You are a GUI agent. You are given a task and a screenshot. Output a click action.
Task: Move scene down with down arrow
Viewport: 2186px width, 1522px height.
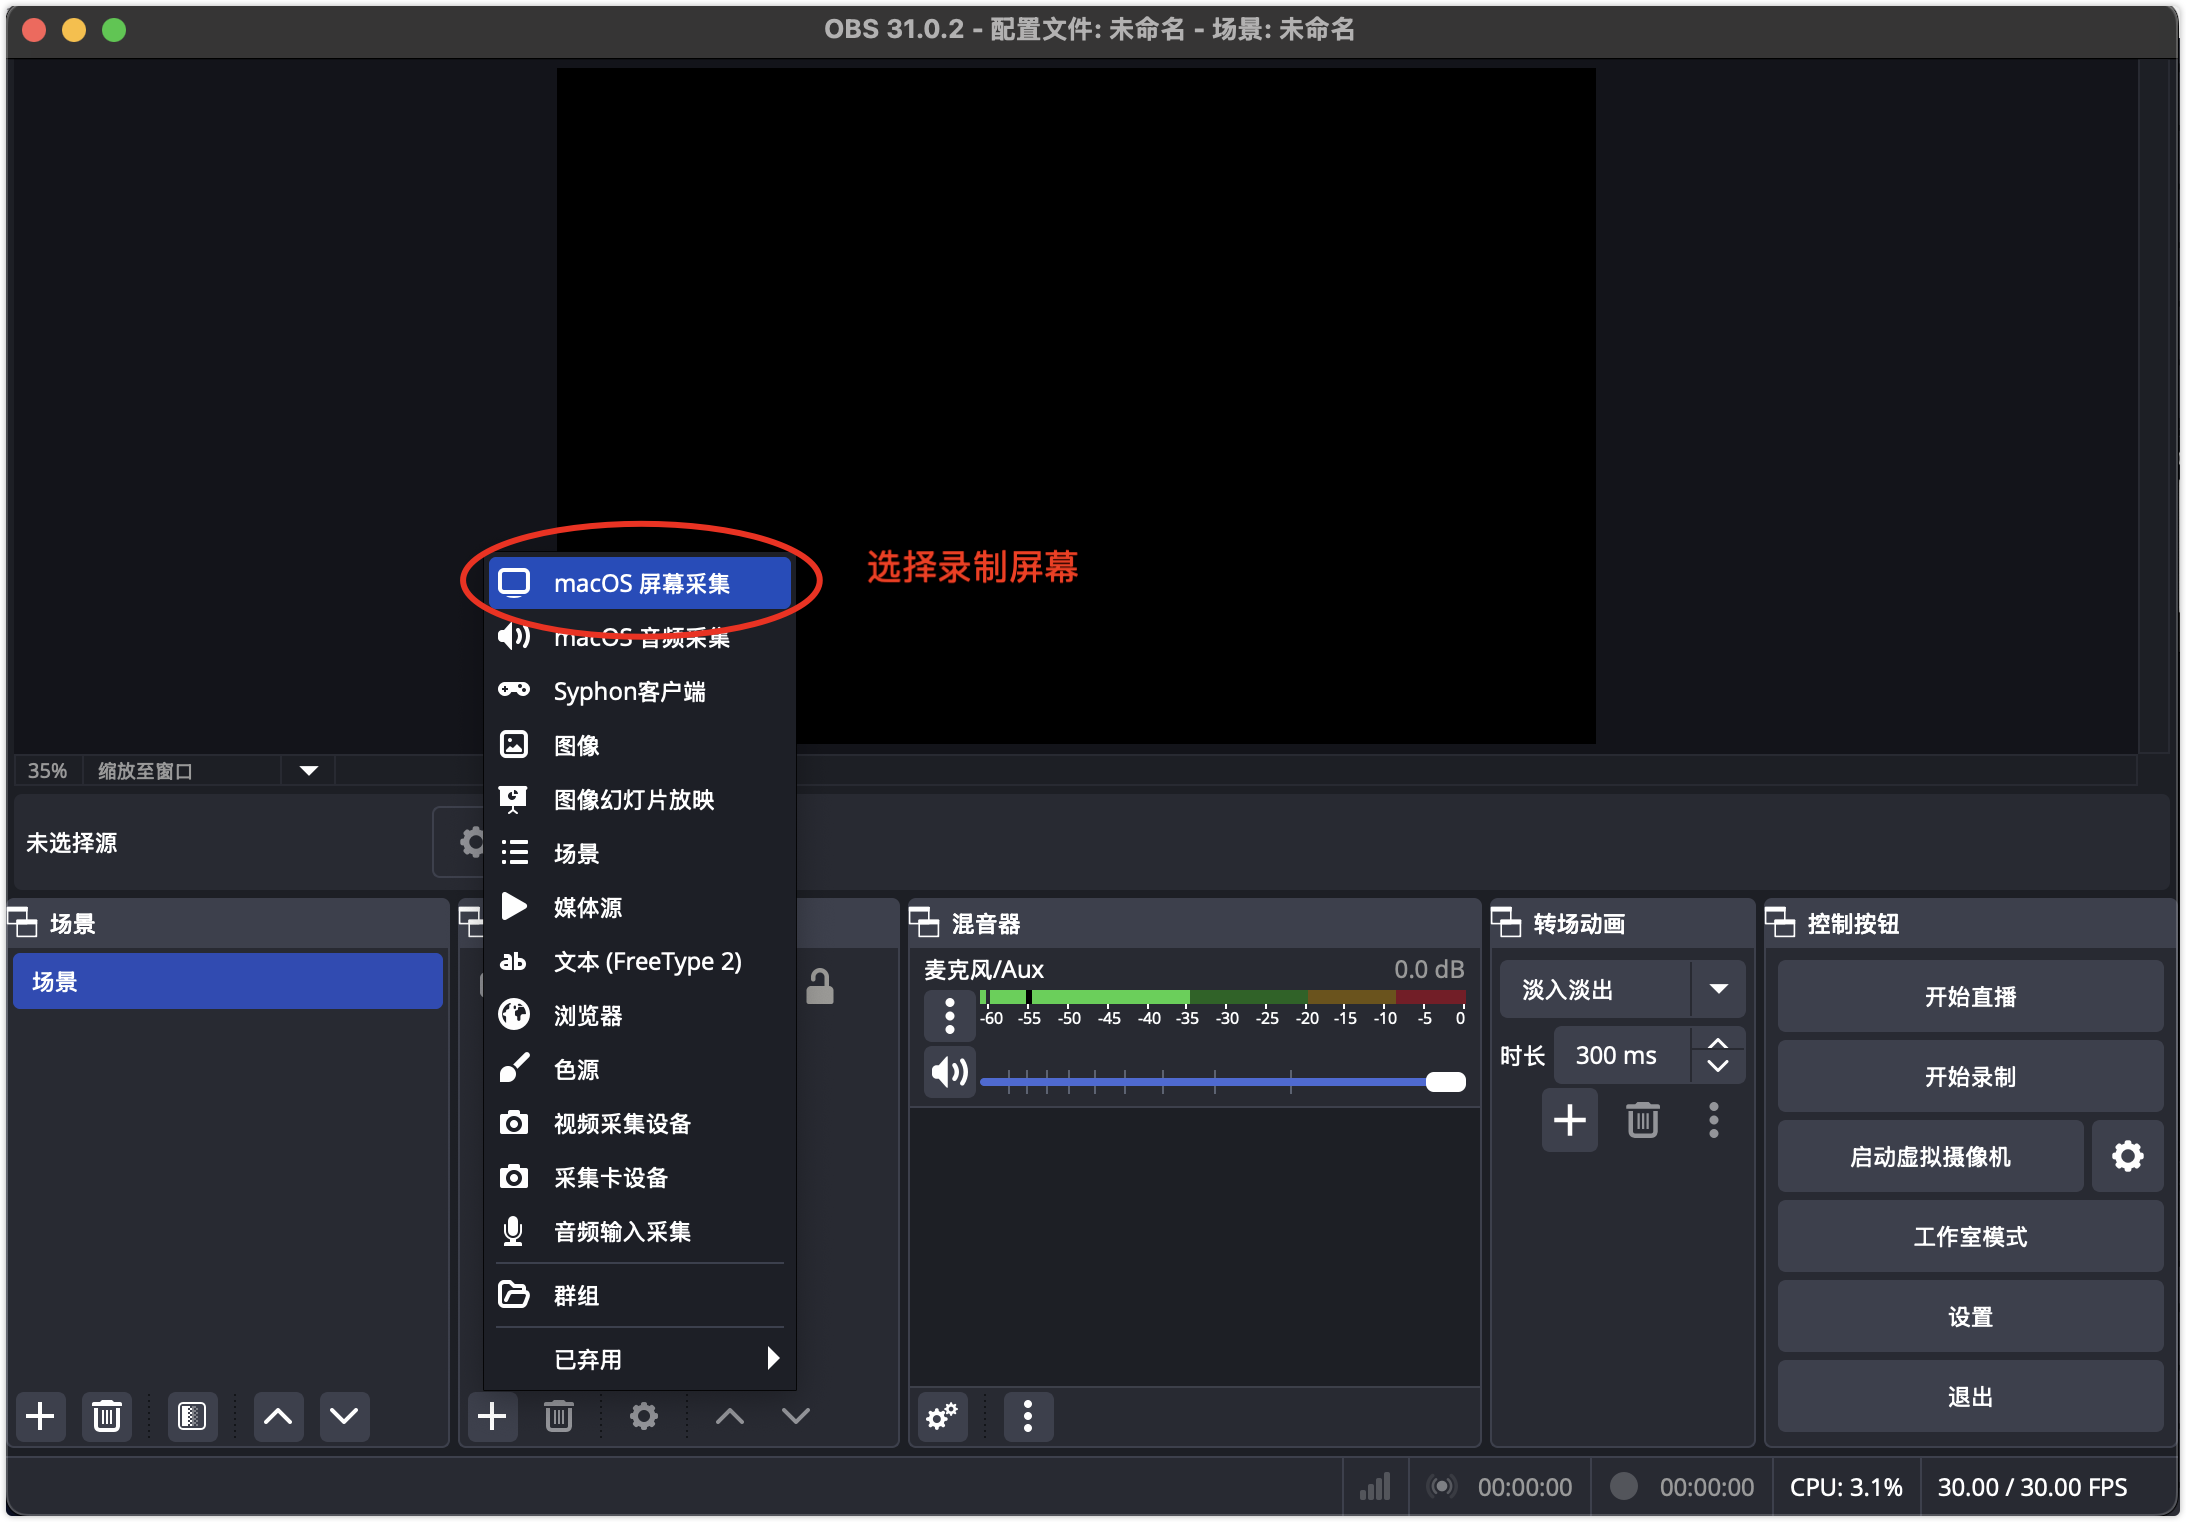(344, 1416)
